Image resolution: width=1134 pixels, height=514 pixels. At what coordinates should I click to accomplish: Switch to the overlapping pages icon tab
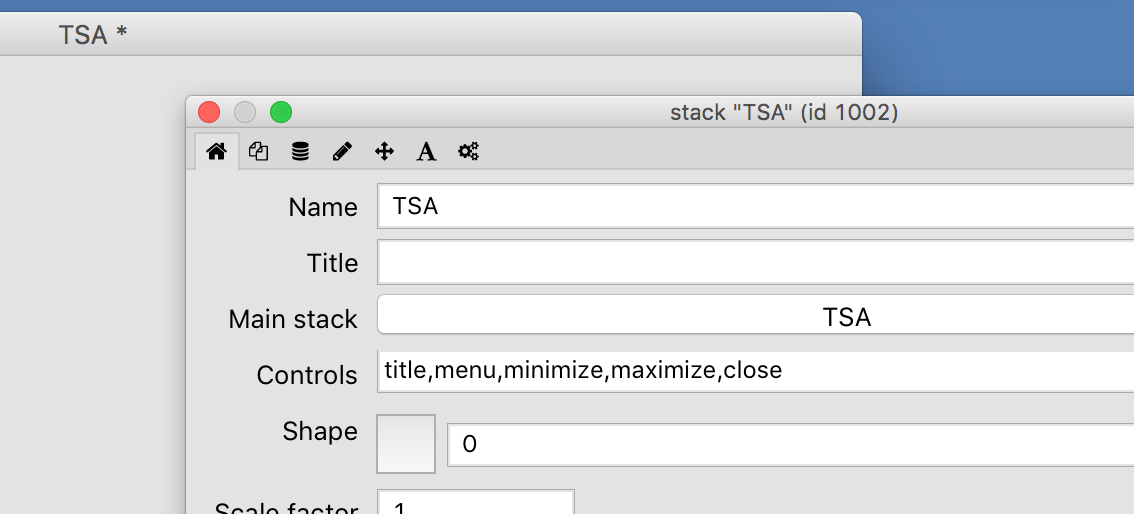(258, 152)
